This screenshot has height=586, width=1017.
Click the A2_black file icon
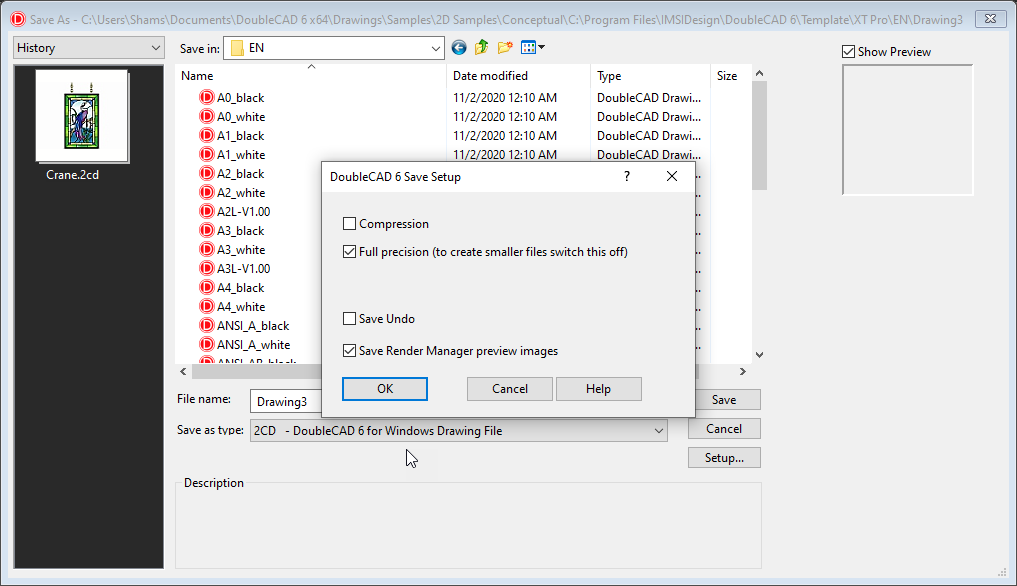pyautogui.click(x=207, y=173)
